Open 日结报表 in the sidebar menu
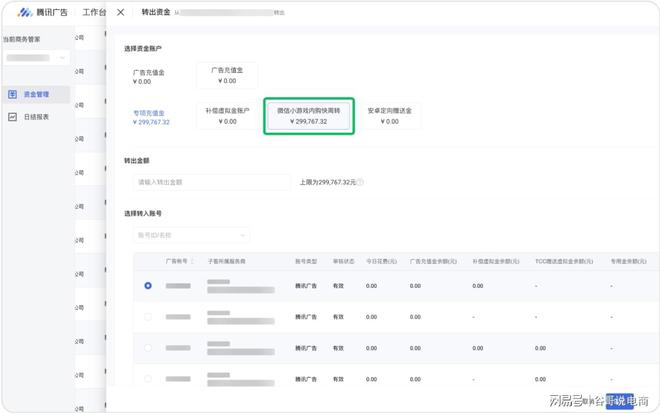660x413 pixels. pyautogui.click(x=37, y=117)
